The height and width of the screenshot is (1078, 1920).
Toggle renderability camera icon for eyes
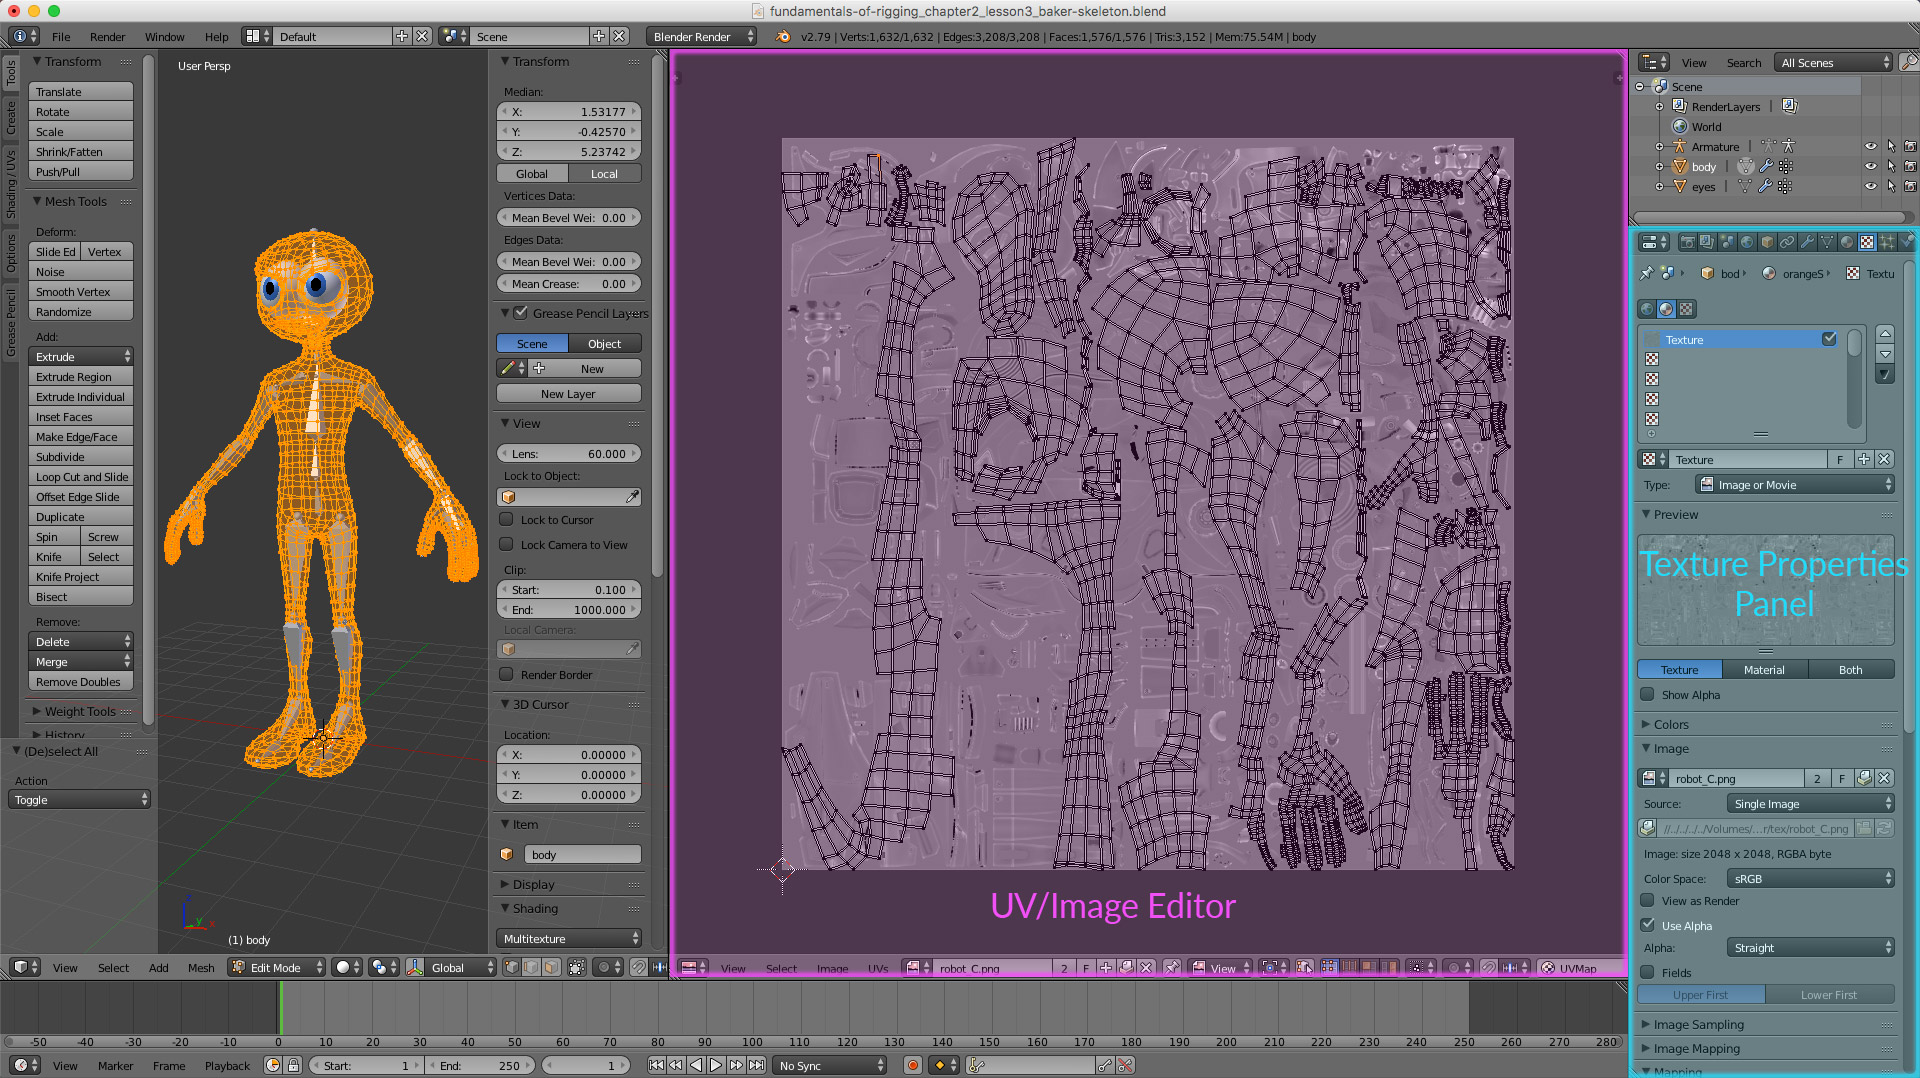coord(1910,187)
